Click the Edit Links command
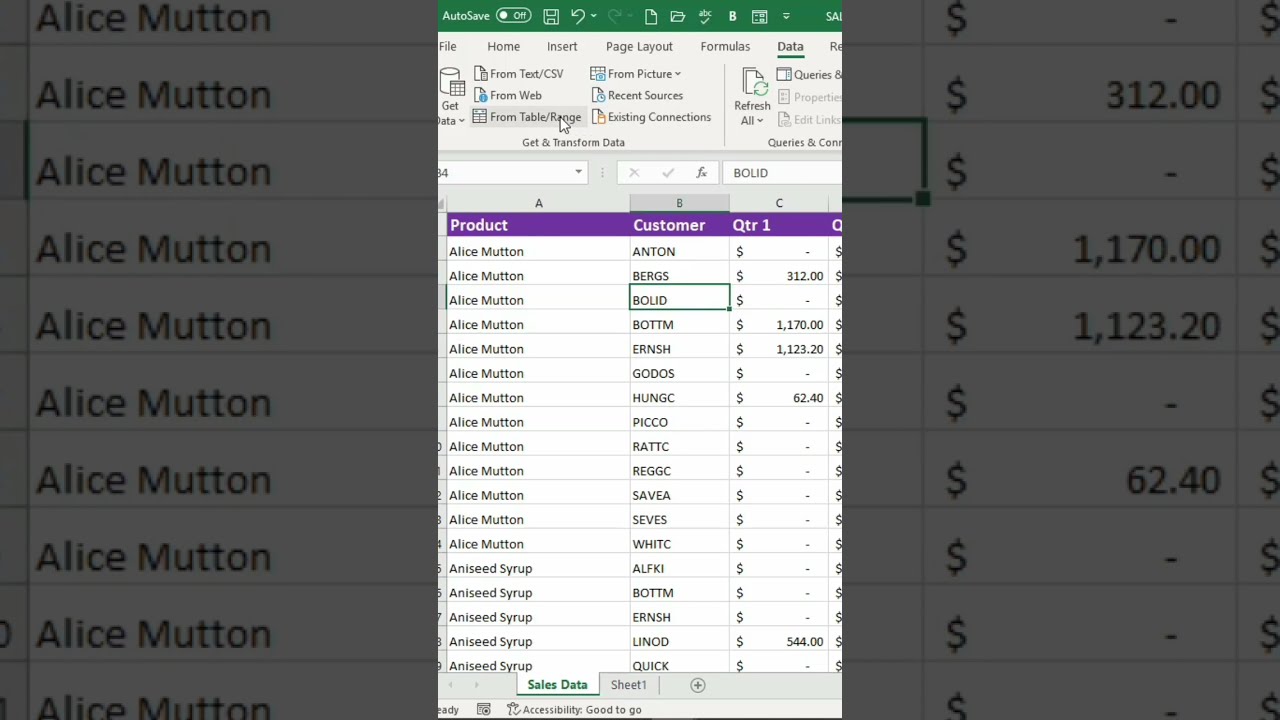Viewport: 1280px width, 720px height. coord(809,120)
